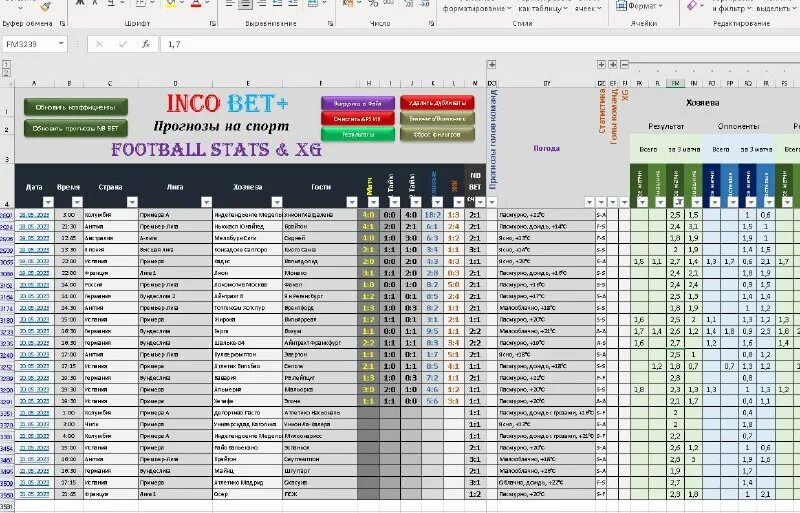Click the red Удалить дубликаты button
This screenshot has width=800, height=513.
(437, 103)
